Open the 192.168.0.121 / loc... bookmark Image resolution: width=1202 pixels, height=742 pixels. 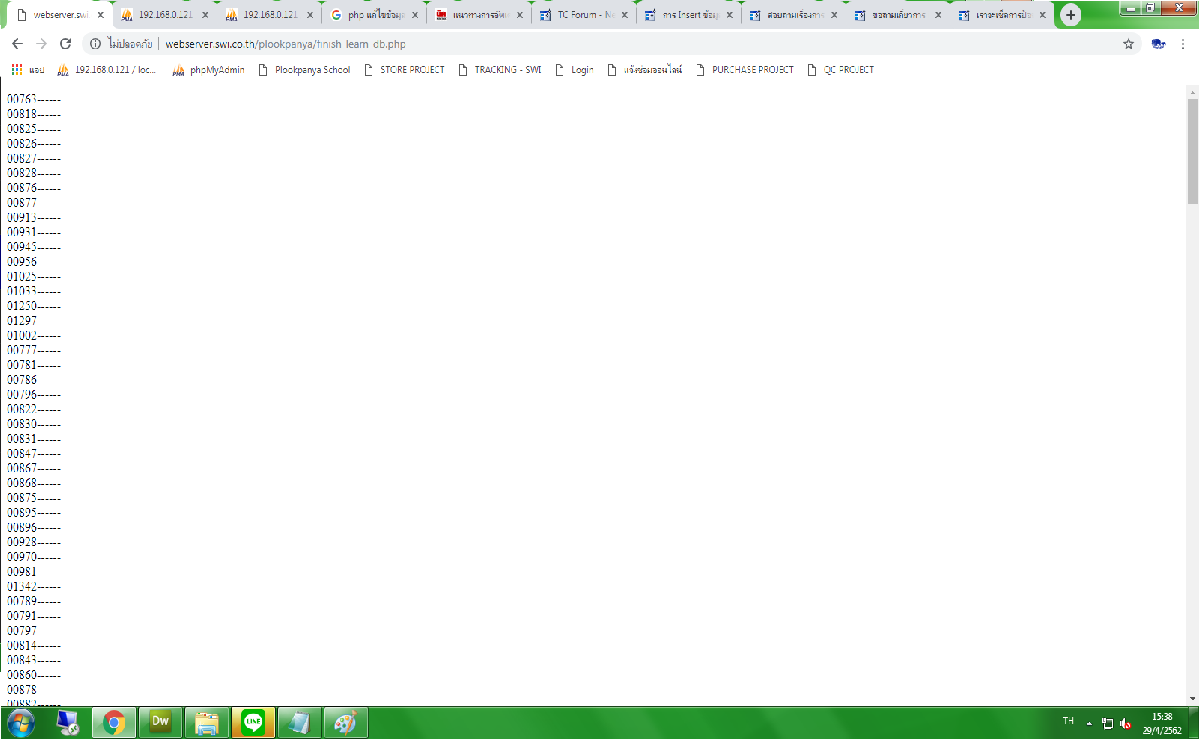pos(107,70)
